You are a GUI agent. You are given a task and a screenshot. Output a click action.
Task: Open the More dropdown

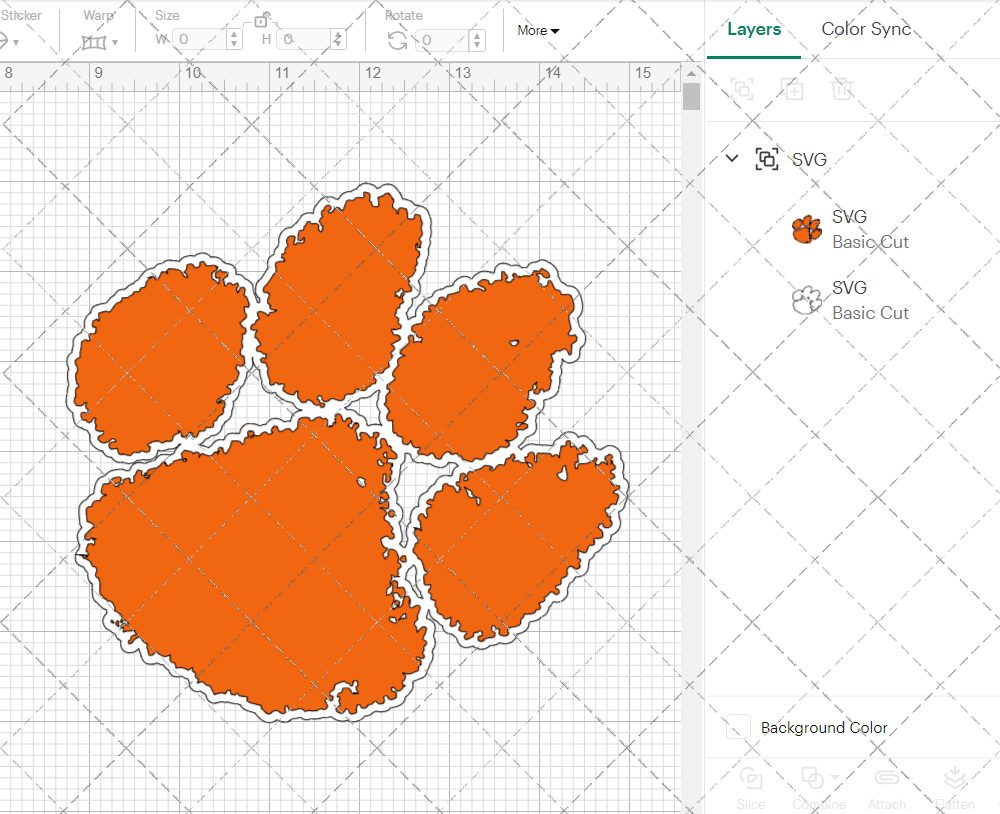(538, 31)
